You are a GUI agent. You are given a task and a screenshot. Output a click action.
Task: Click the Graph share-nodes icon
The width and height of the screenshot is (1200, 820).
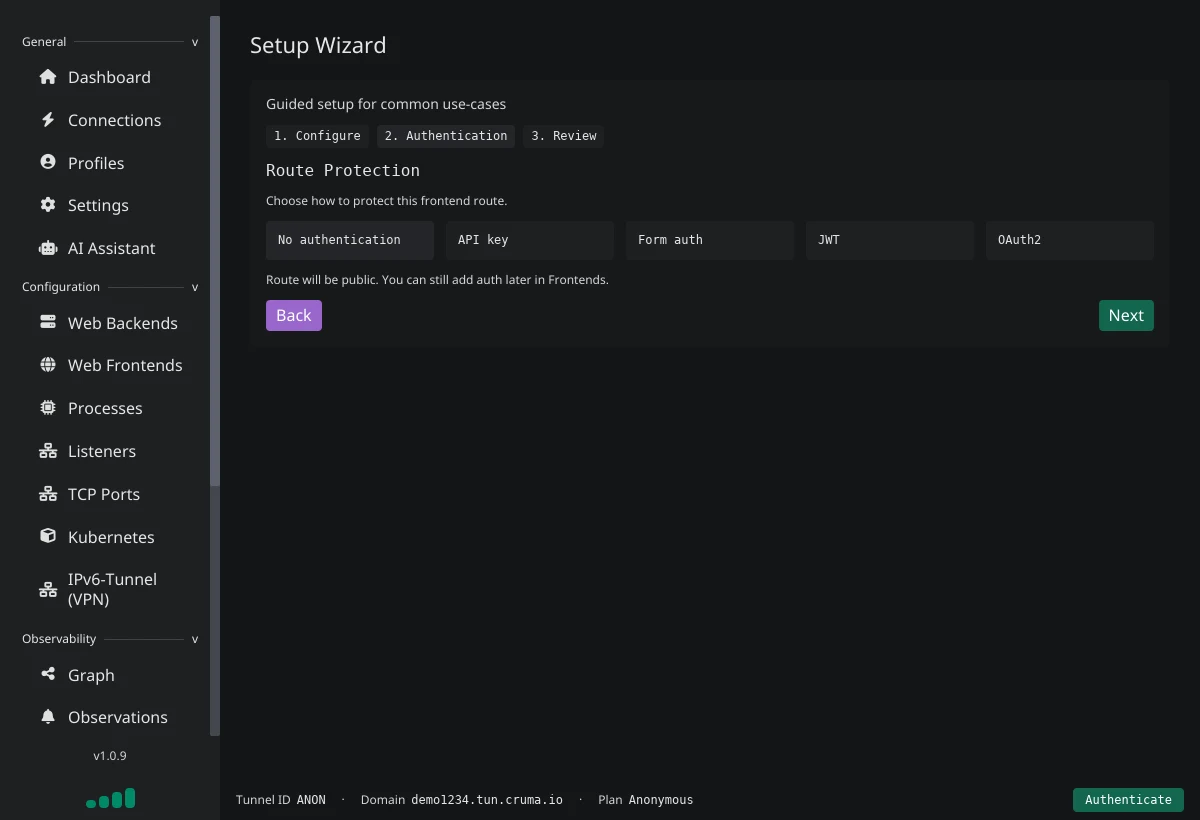point(48,674)
